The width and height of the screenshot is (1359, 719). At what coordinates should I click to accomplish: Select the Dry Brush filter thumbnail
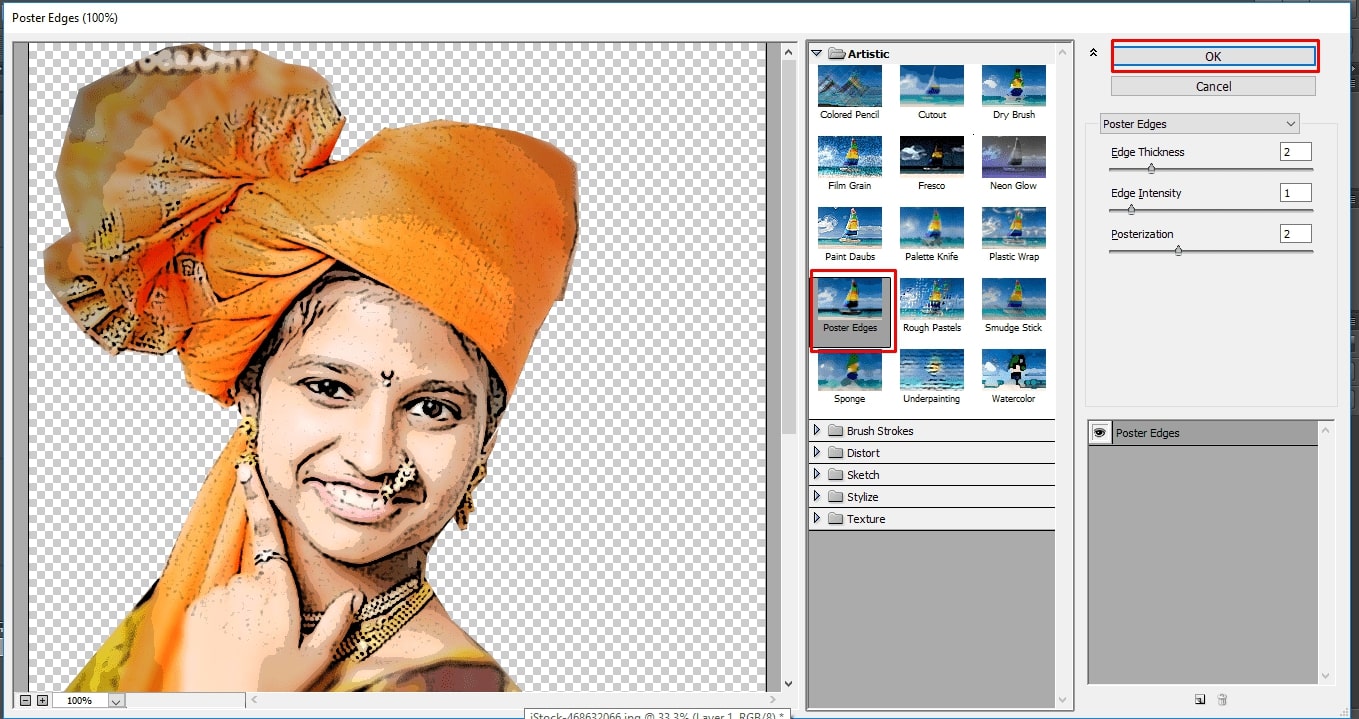click(1014, 87)
